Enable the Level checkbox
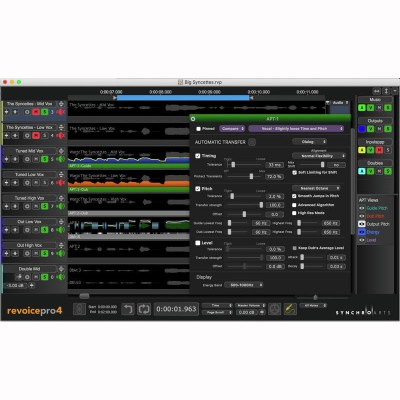The height and width of the screenshot is (400, 400). click(x=198, y=243)
